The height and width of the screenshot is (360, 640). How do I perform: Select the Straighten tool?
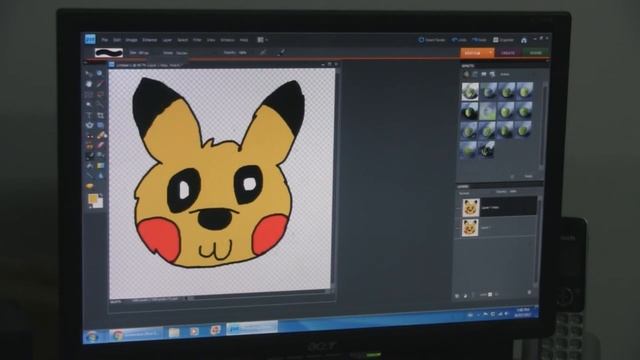(100, 125)
